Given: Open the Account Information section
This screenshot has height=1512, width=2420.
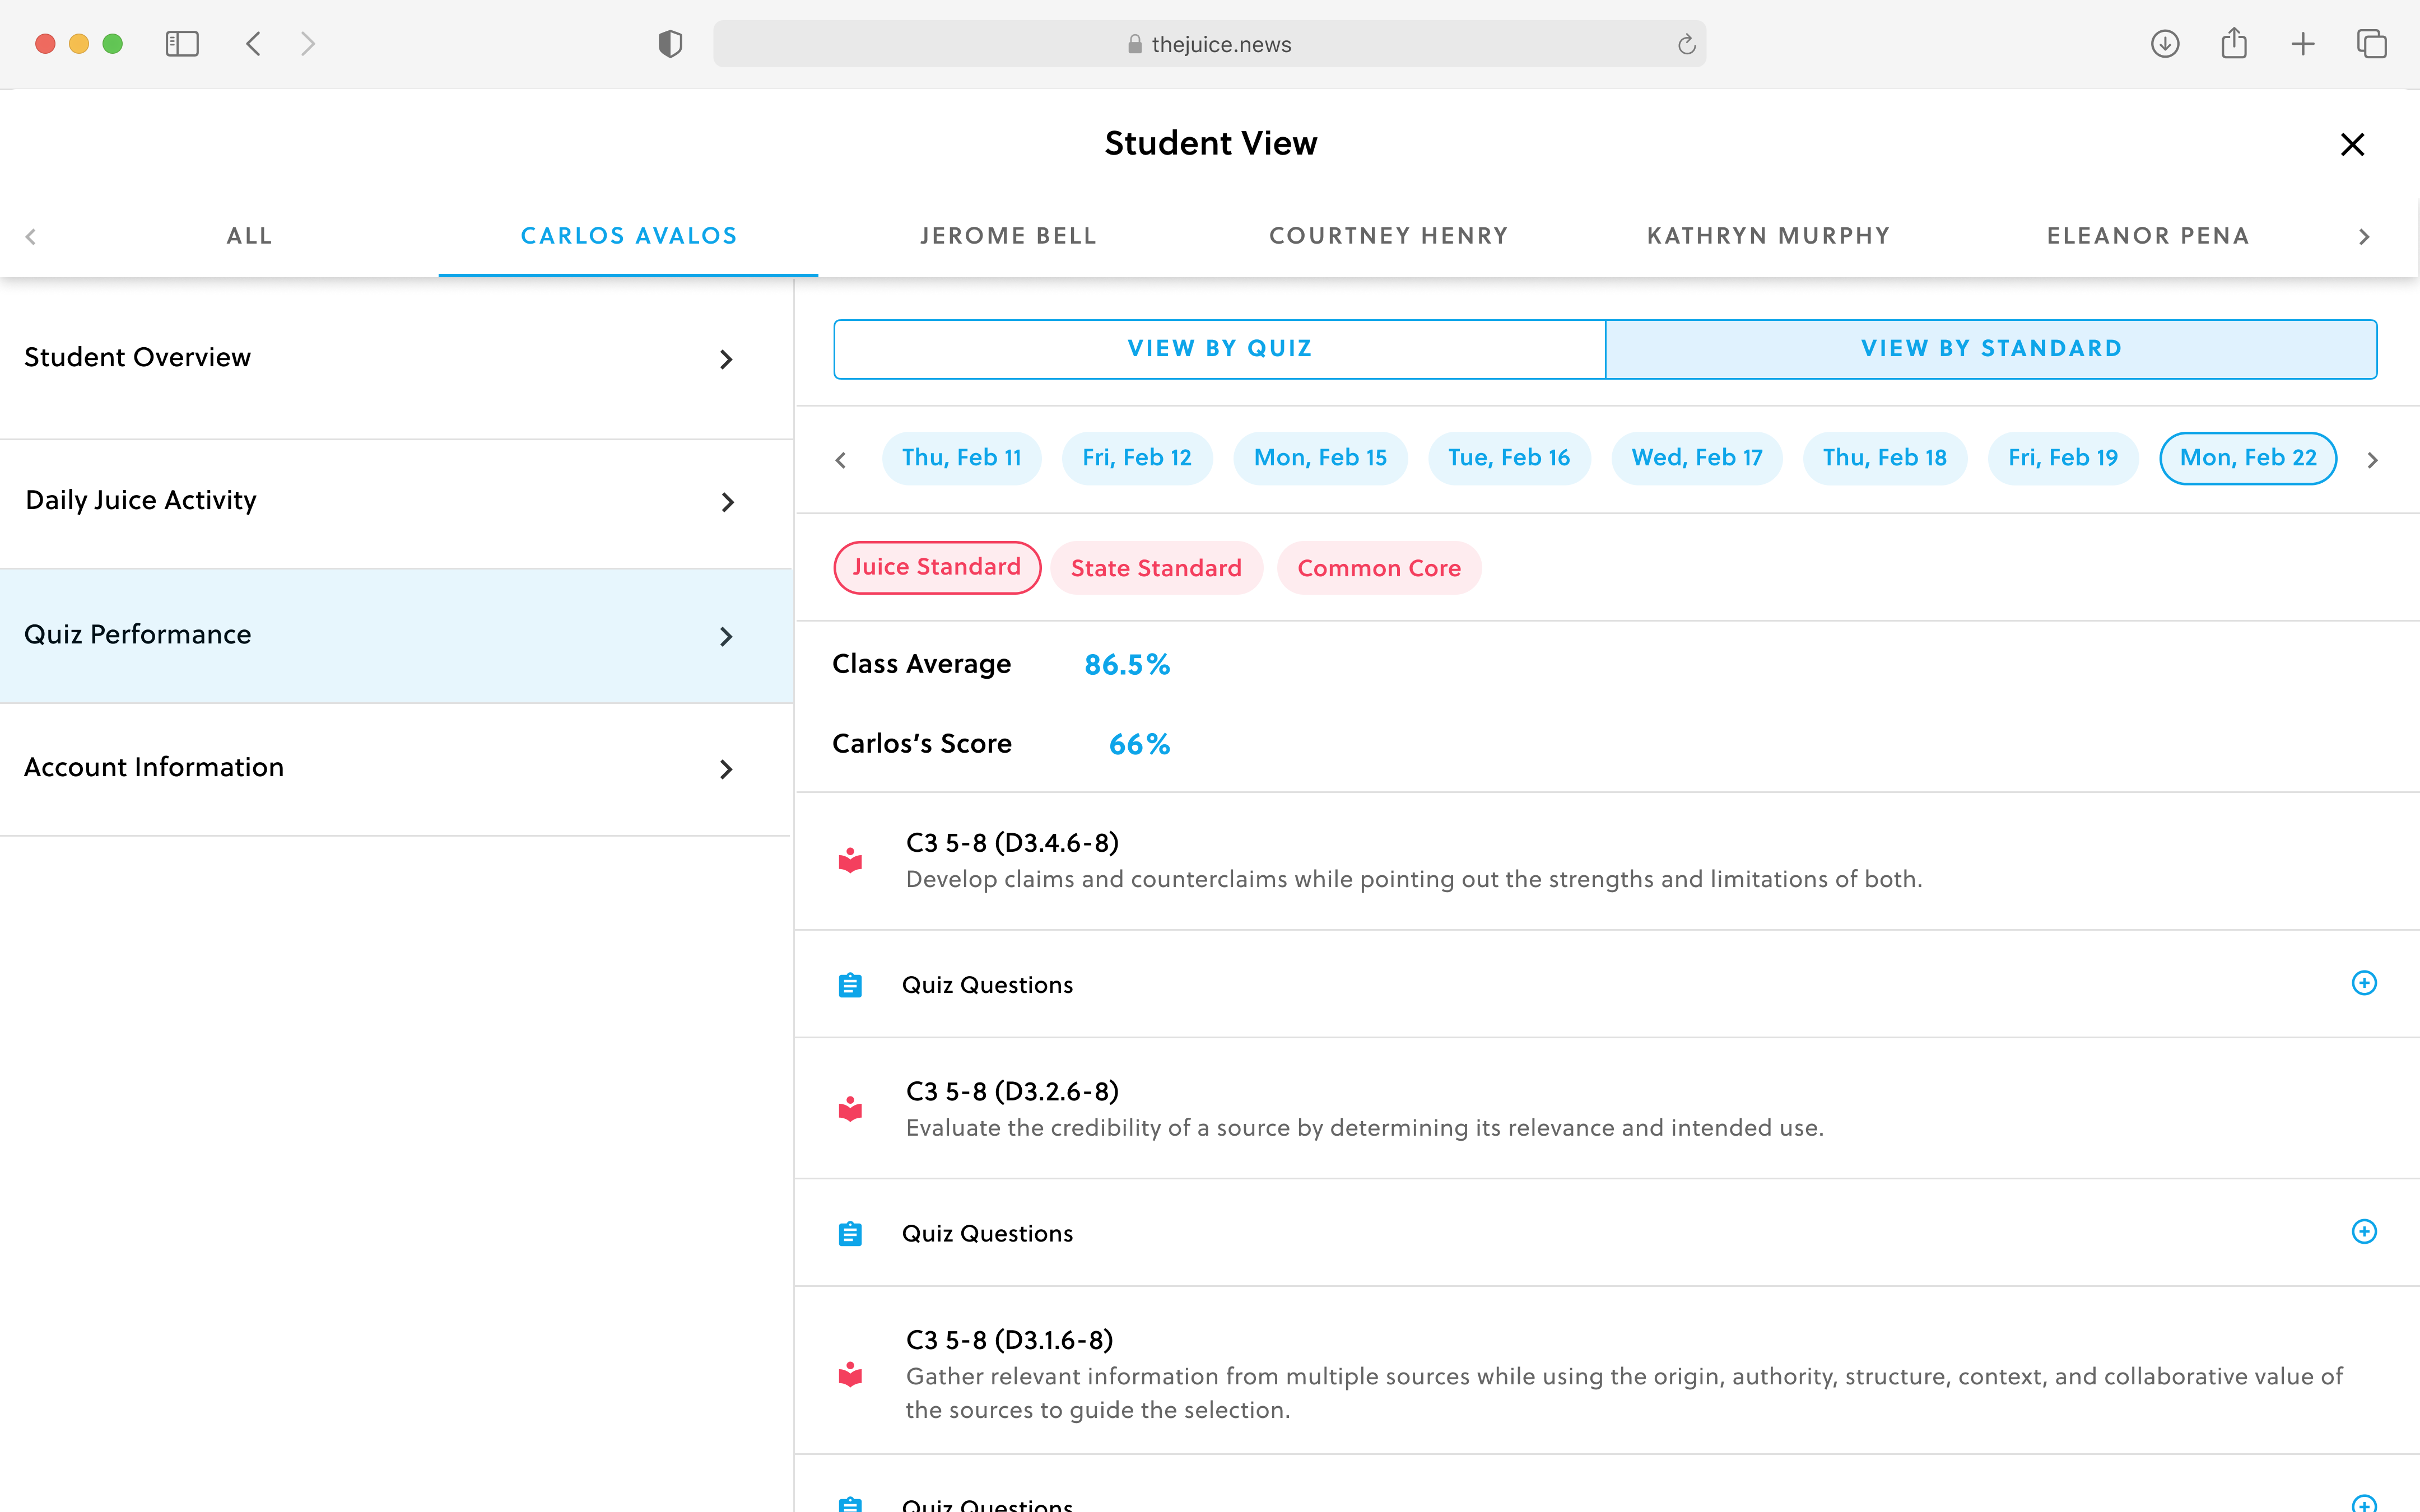Looking at the screenshot, I should point(396,769).
